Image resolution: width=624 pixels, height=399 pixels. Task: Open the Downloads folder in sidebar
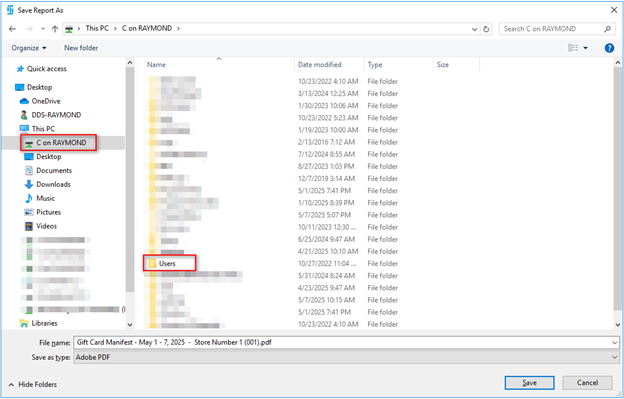coord(48,184)
